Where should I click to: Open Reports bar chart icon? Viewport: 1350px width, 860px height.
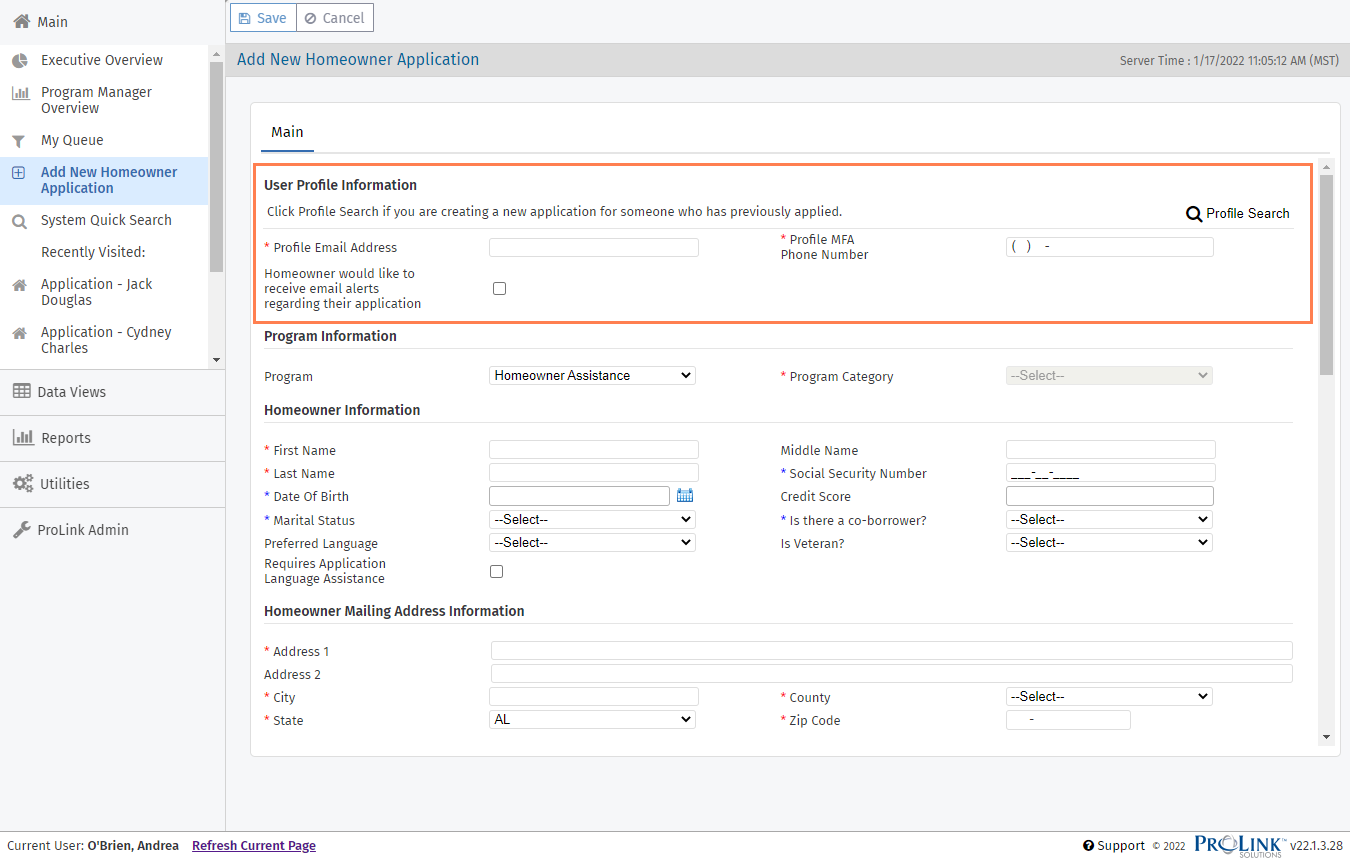tap(23, 438)
